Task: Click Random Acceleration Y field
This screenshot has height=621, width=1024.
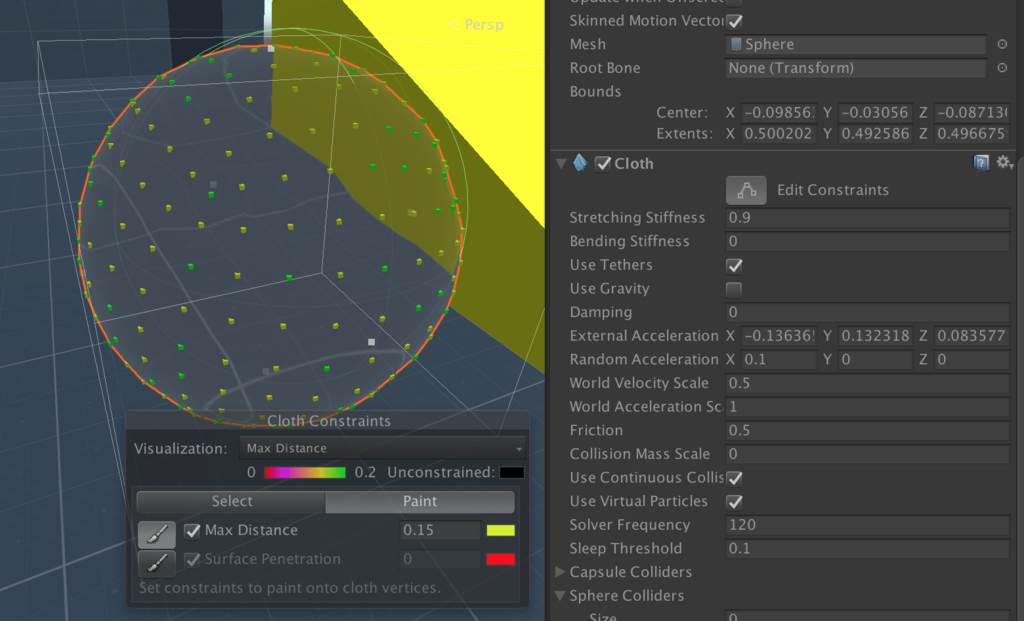Action: tap(875, 359)
